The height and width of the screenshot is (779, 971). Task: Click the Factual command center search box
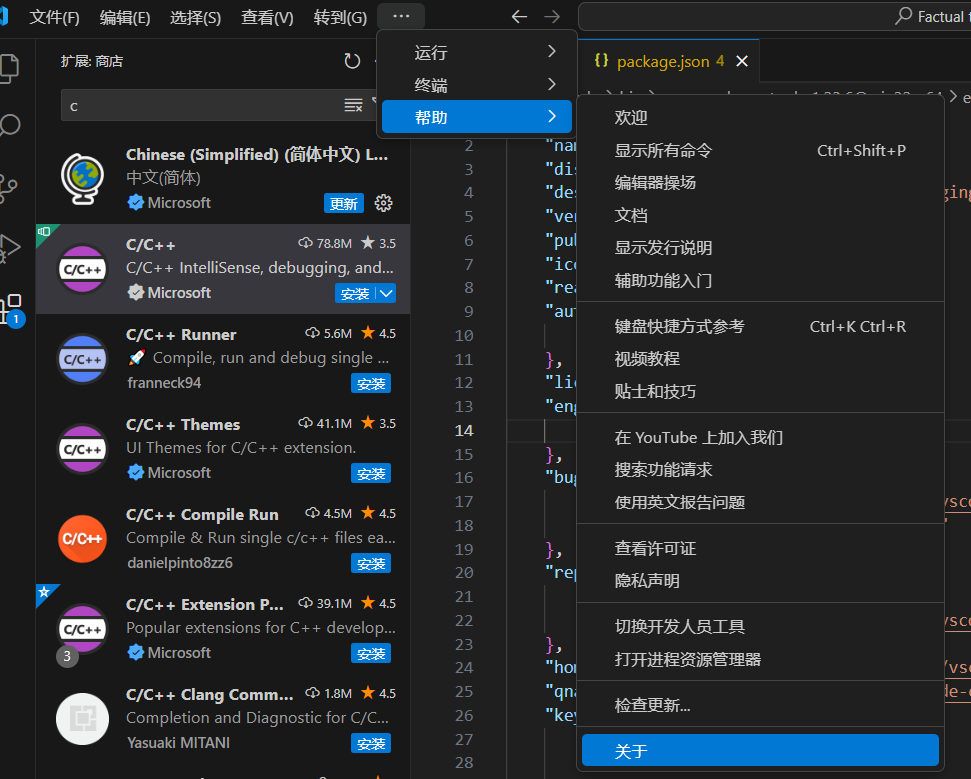774,17
